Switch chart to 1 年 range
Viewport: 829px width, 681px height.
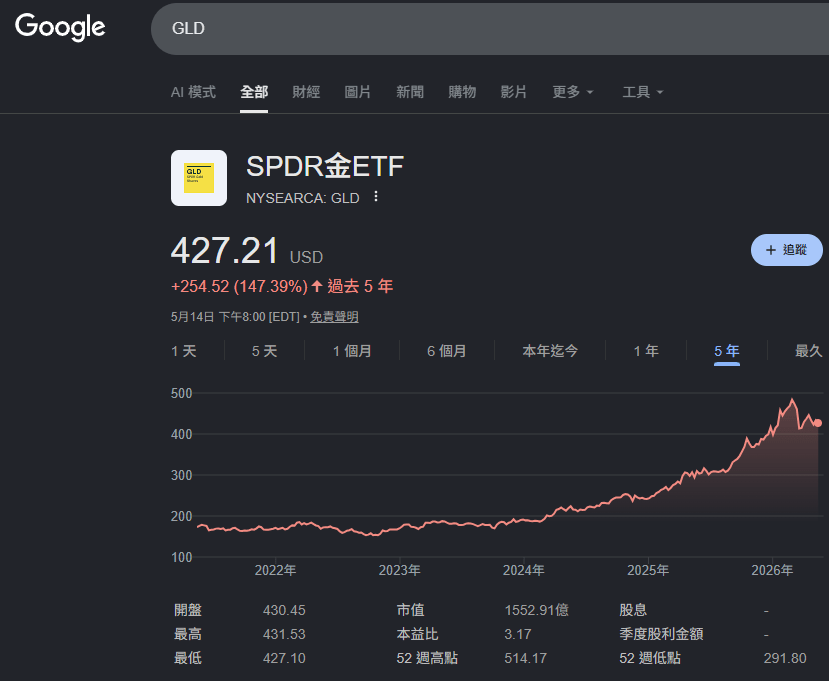click(646, 351)
